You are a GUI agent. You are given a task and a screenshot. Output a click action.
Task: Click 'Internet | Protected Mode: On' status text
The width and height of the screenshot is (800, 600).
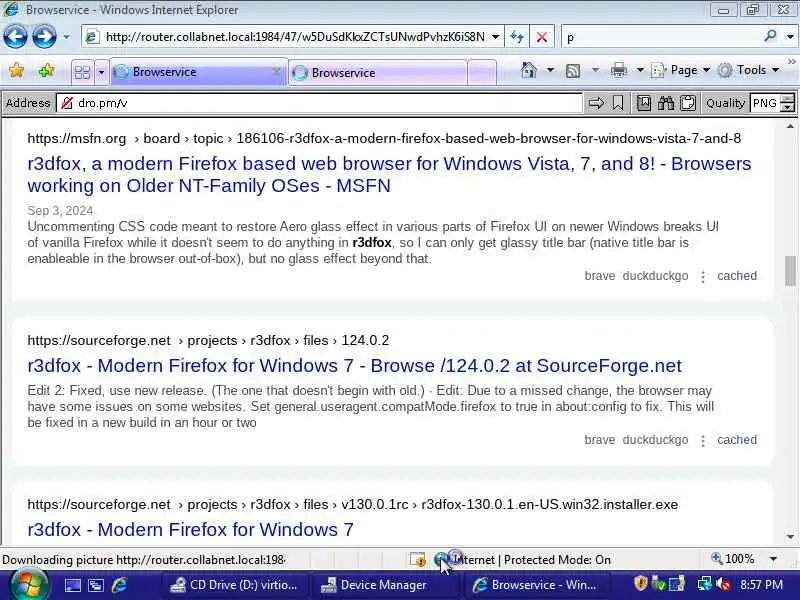click(531, 560)
